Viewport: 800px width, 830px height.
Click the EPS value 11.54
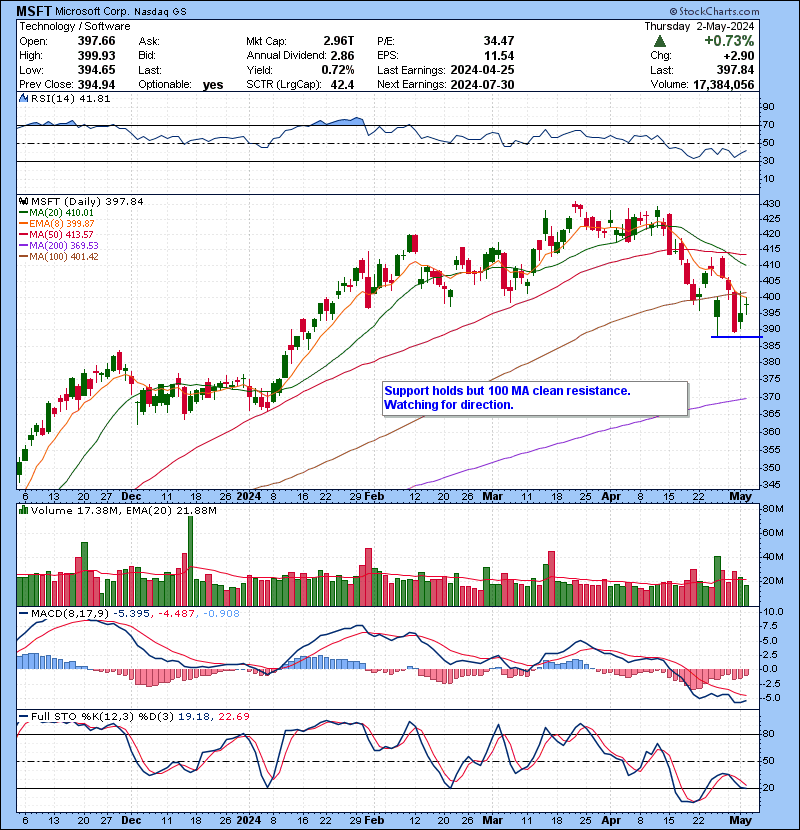[499, 56]
